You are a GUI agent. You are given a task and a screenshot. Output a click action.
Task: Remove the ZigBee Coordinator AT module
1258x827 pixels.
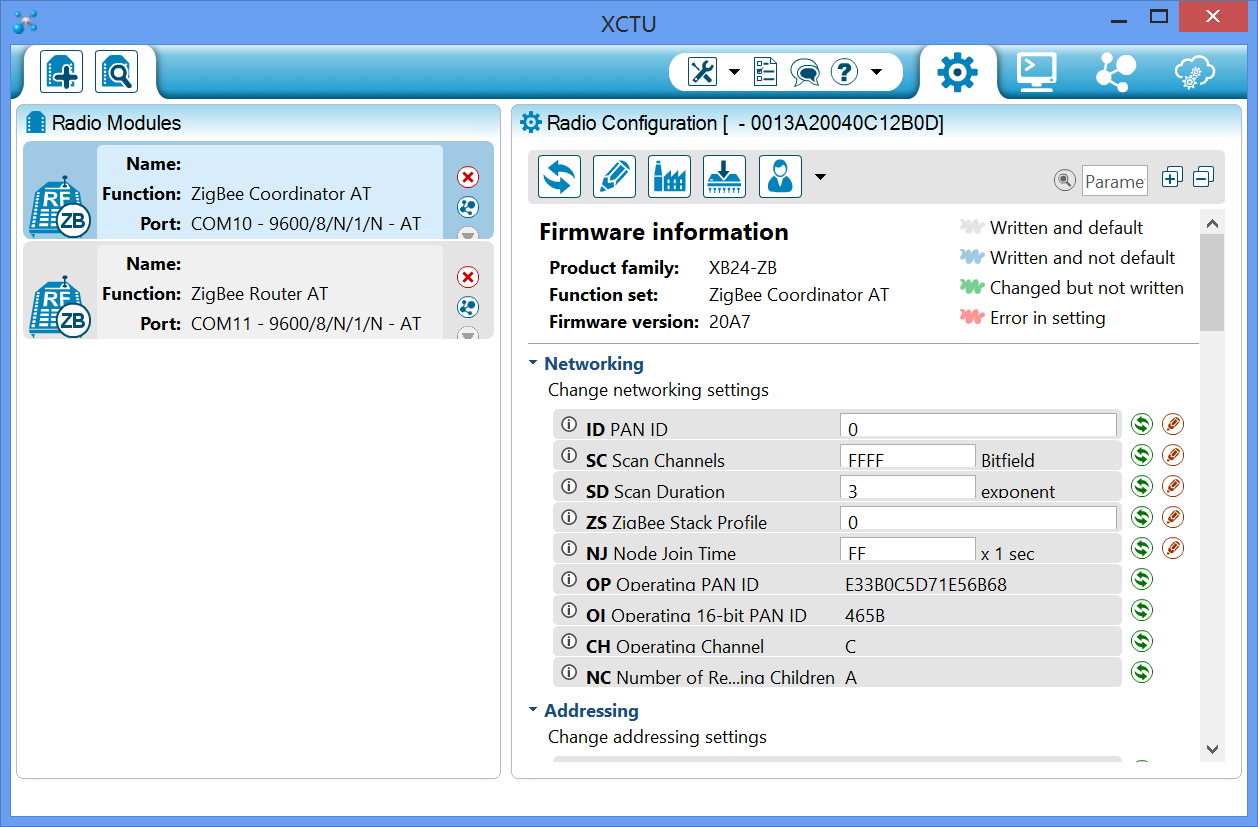point(468,177)
